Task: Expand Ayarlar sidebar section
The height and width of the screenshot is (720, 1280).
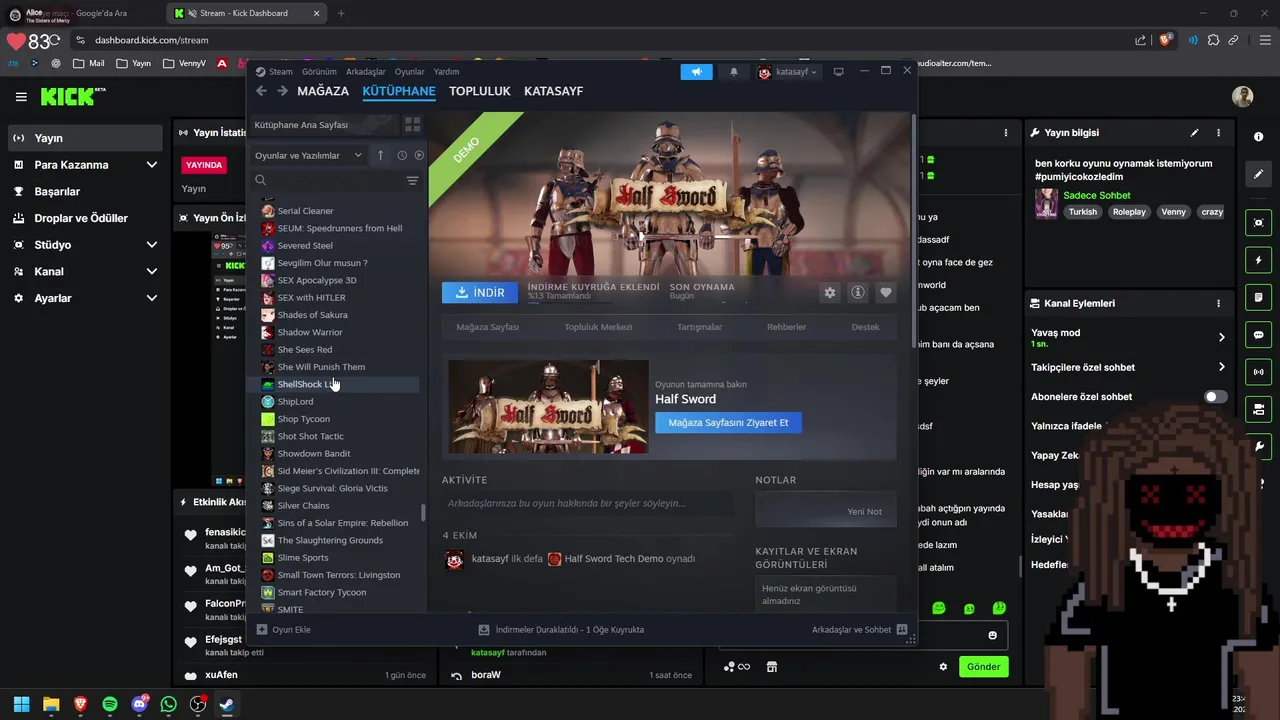Action: pyautogui.click(x=152, y=298)
